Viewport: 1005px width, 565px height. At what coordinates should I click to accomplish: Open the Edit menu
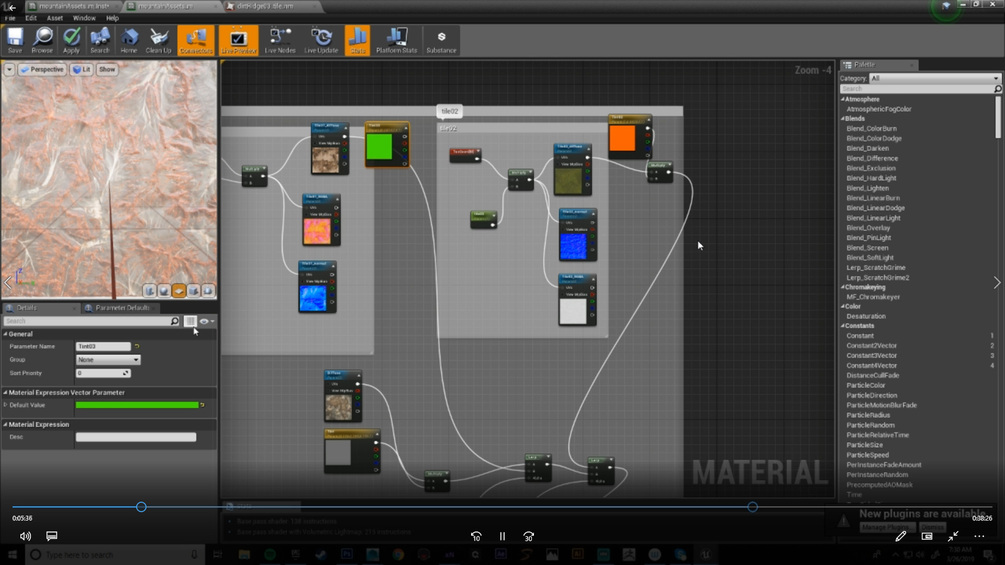pos(31,18)
